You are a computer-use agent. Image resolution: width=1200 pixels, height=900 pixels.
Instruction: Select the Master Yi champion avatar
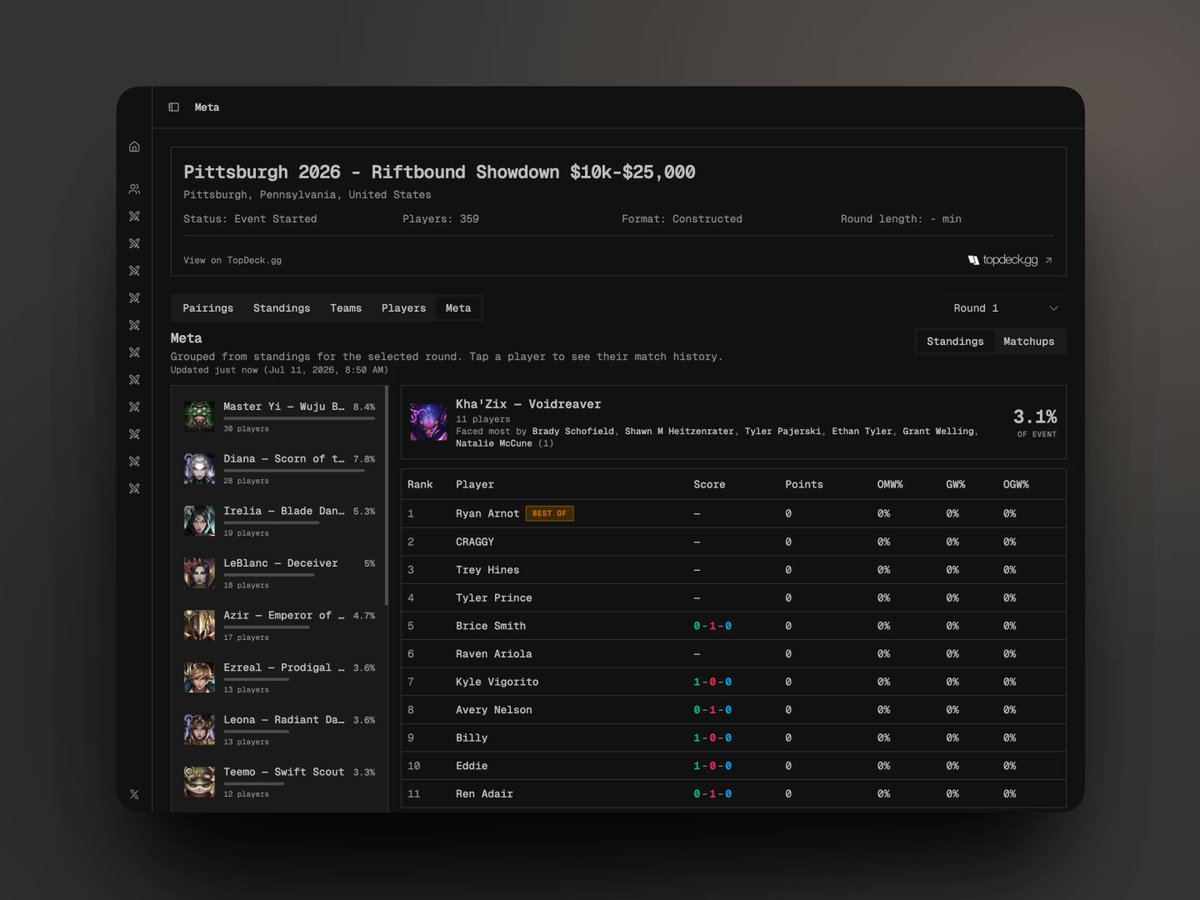pos(199,416)
